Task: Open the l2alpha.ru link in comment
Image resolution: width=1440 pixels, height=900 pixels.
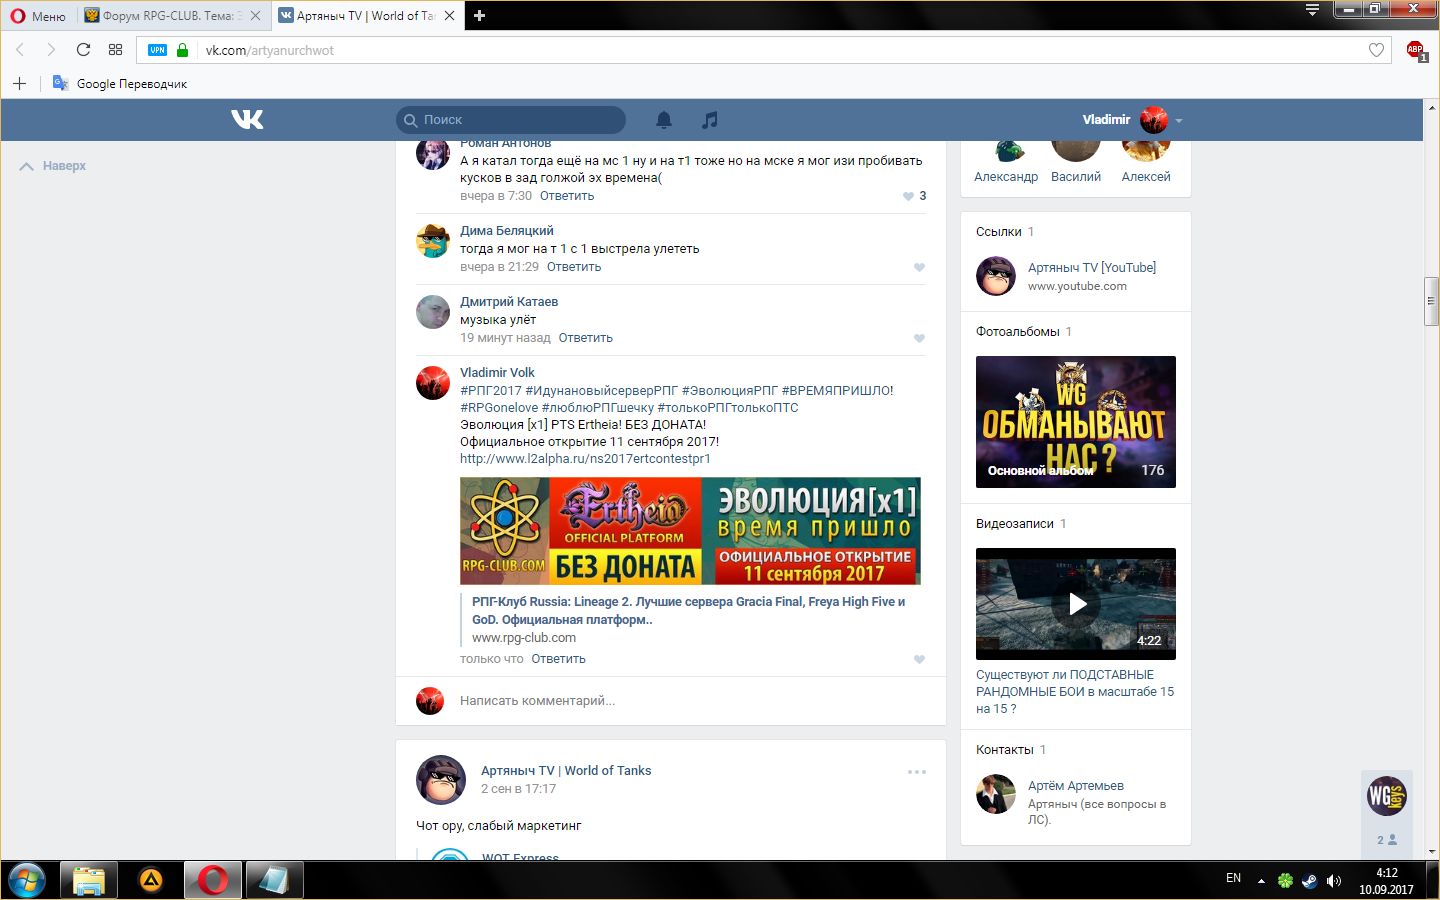Action: [585, 459]
